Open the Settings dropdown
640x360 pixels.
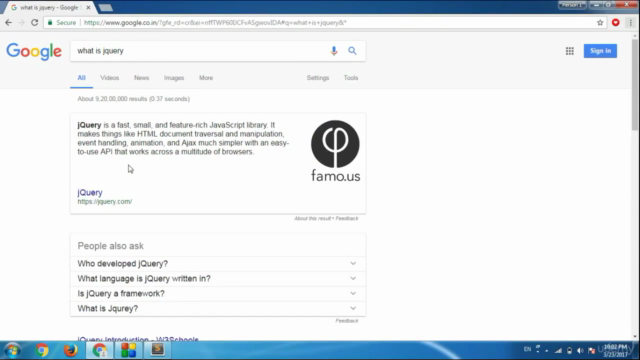pos(318,78)
